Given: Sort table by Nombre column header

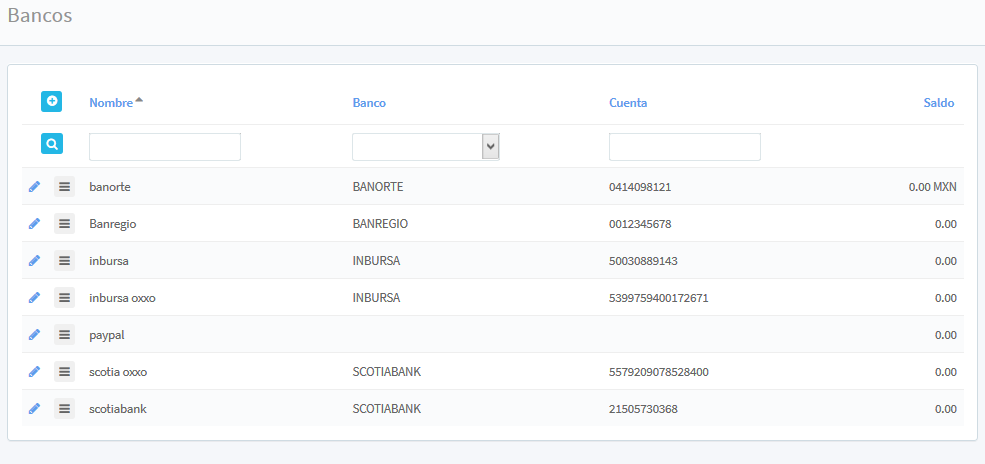Looking at the screenshot, I should pyautogui.click(x=110, y=103).
